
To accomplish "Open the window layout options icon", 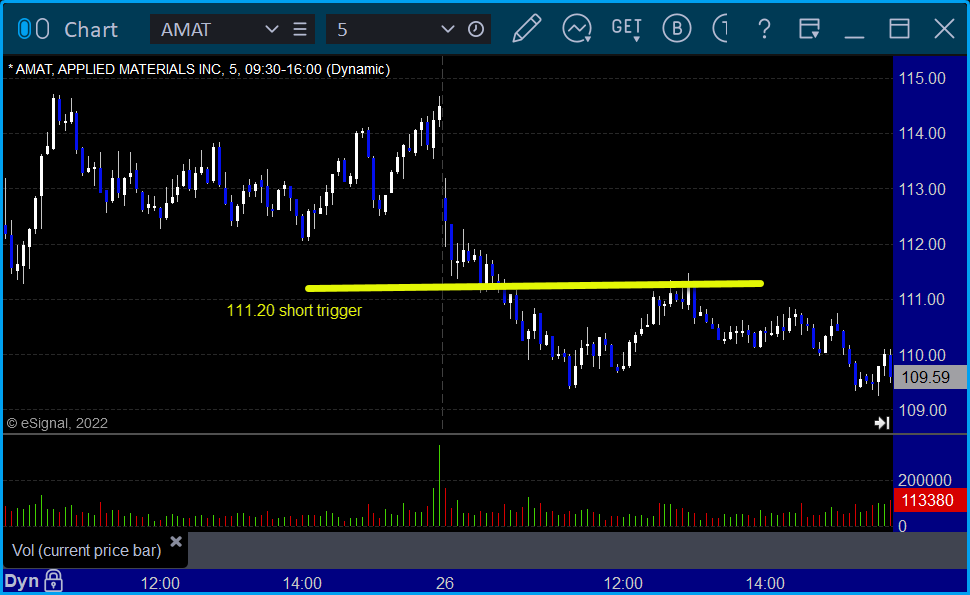I will (x=809, y=28).
